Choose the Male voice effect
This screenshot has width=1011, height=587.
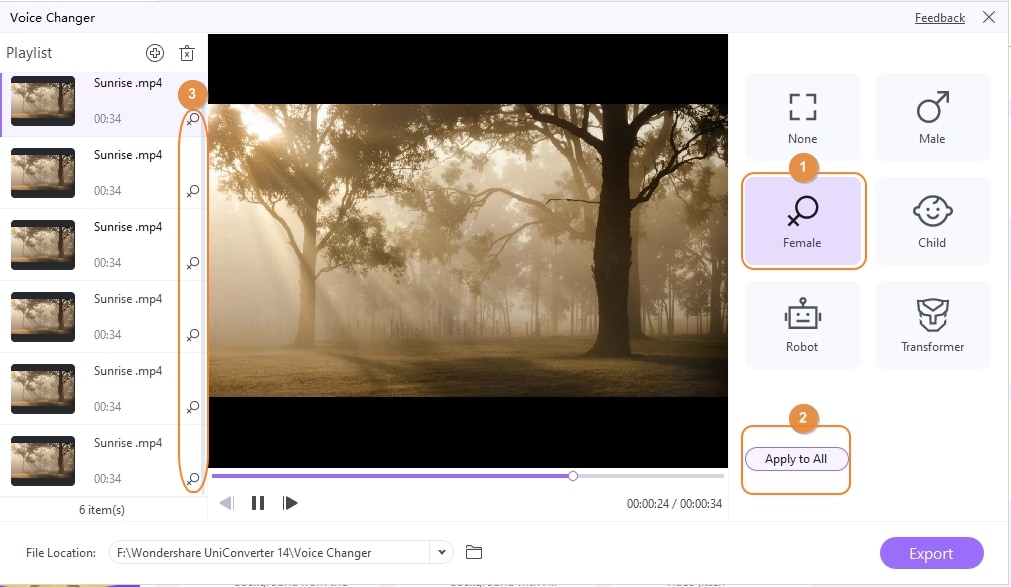click(x=932, y=117)
